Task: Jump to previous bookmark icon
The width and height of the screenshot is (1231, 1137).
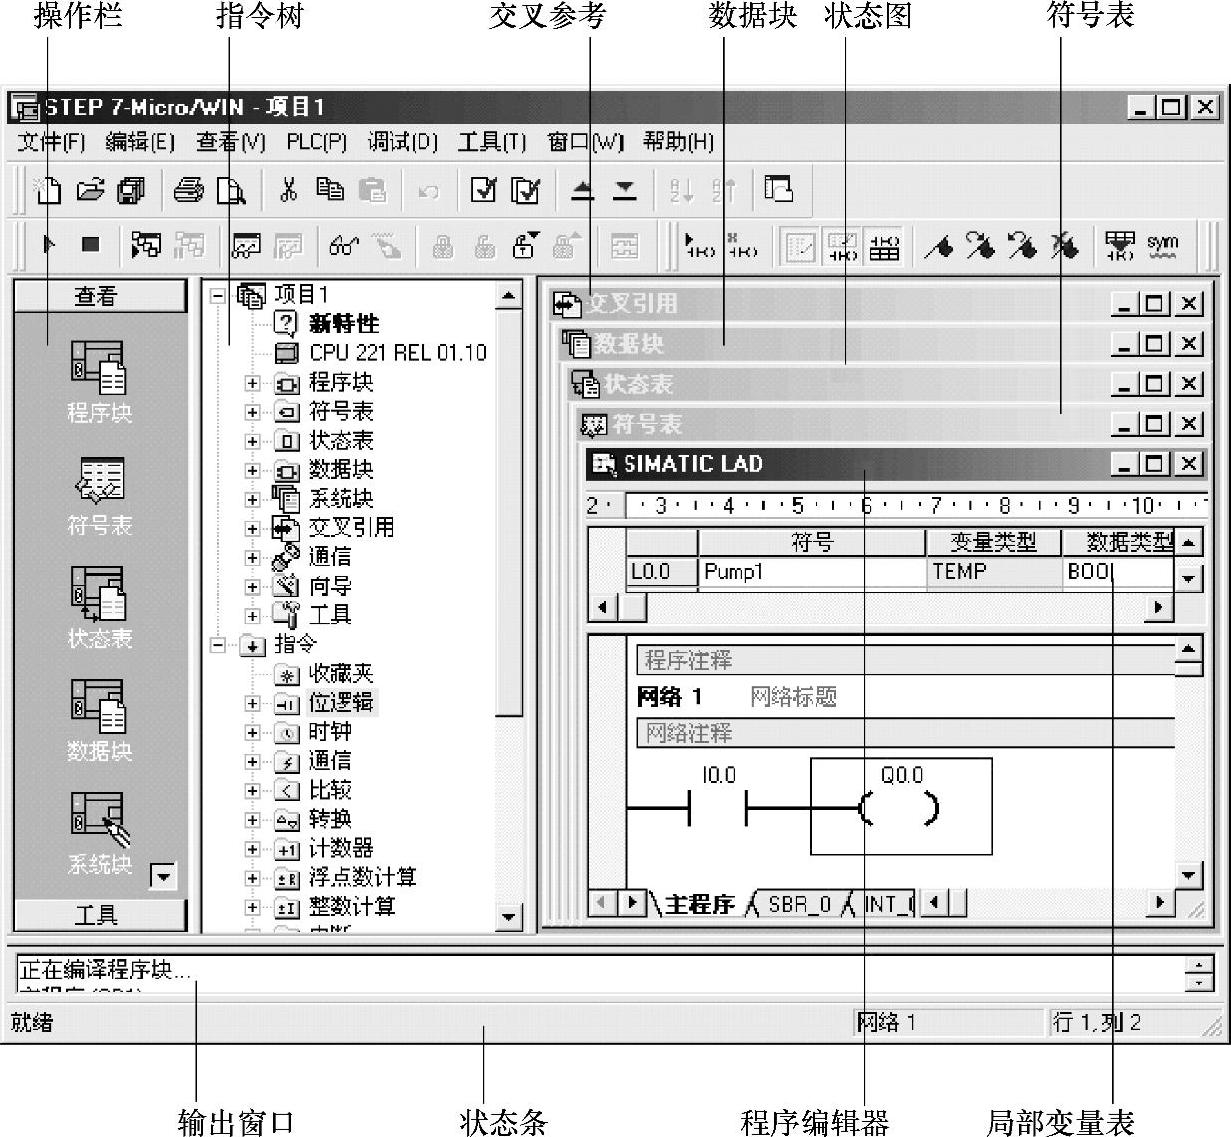Action: tap(1022, 246)
